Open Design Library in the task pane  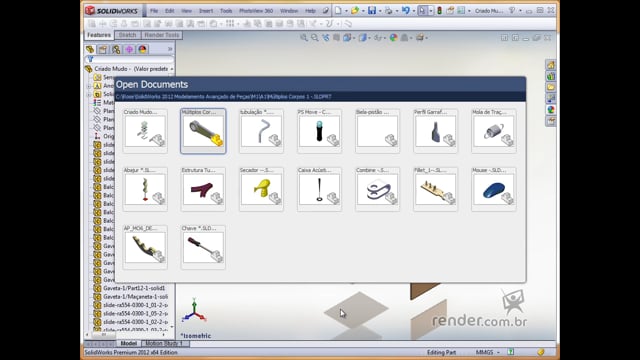(551, 76)
